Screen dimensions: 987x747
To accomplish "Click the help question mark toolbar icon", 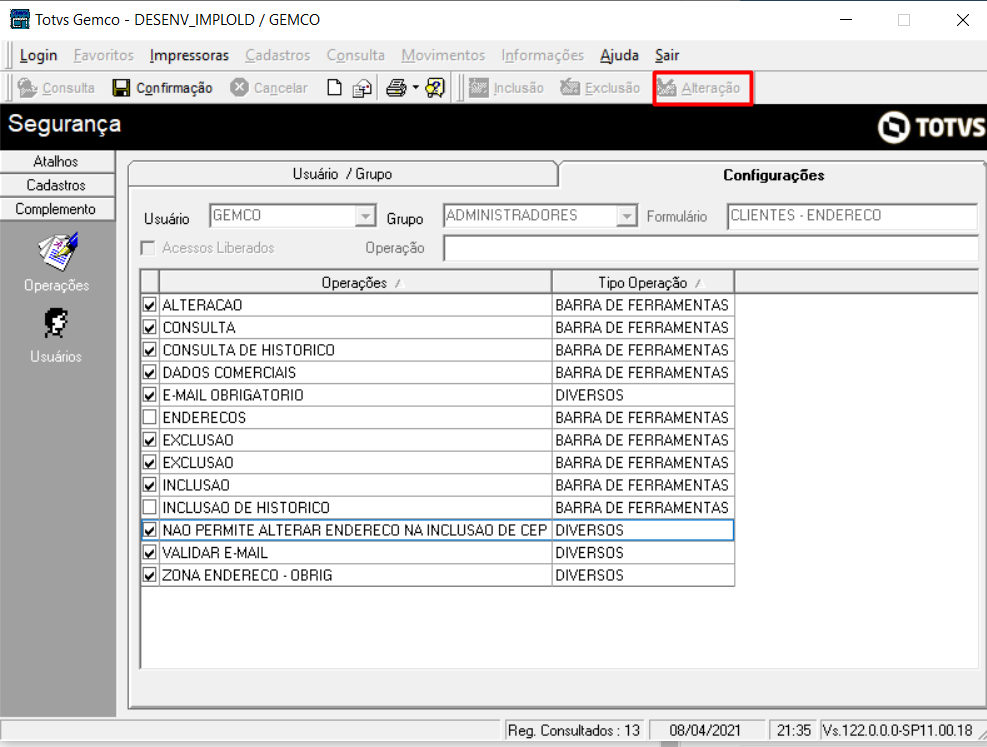I will click(435, 87).
